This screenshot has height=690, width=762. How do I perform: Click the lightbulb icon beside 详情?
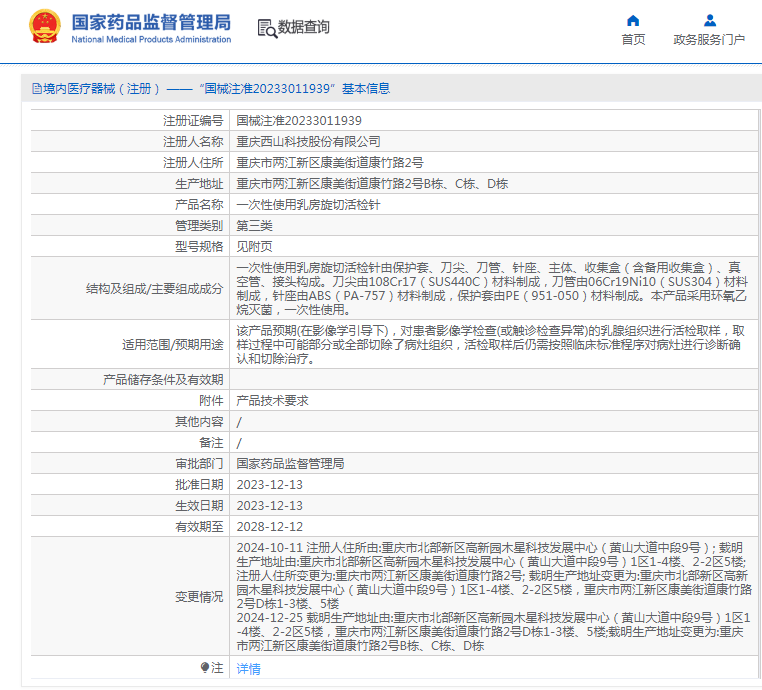coord(205,667)
